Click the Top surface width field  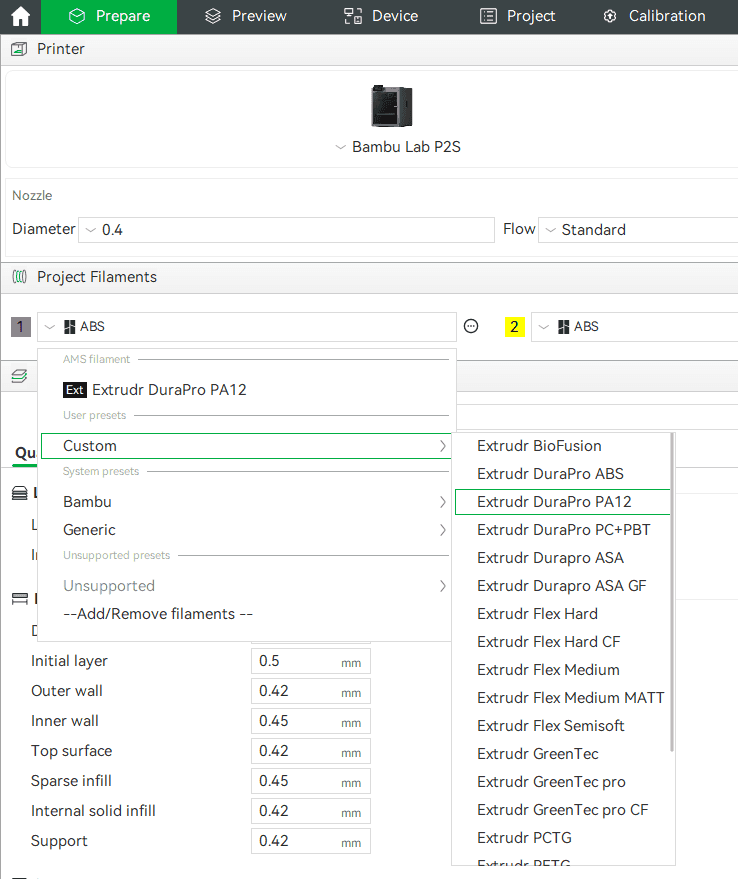click(311, 751)
